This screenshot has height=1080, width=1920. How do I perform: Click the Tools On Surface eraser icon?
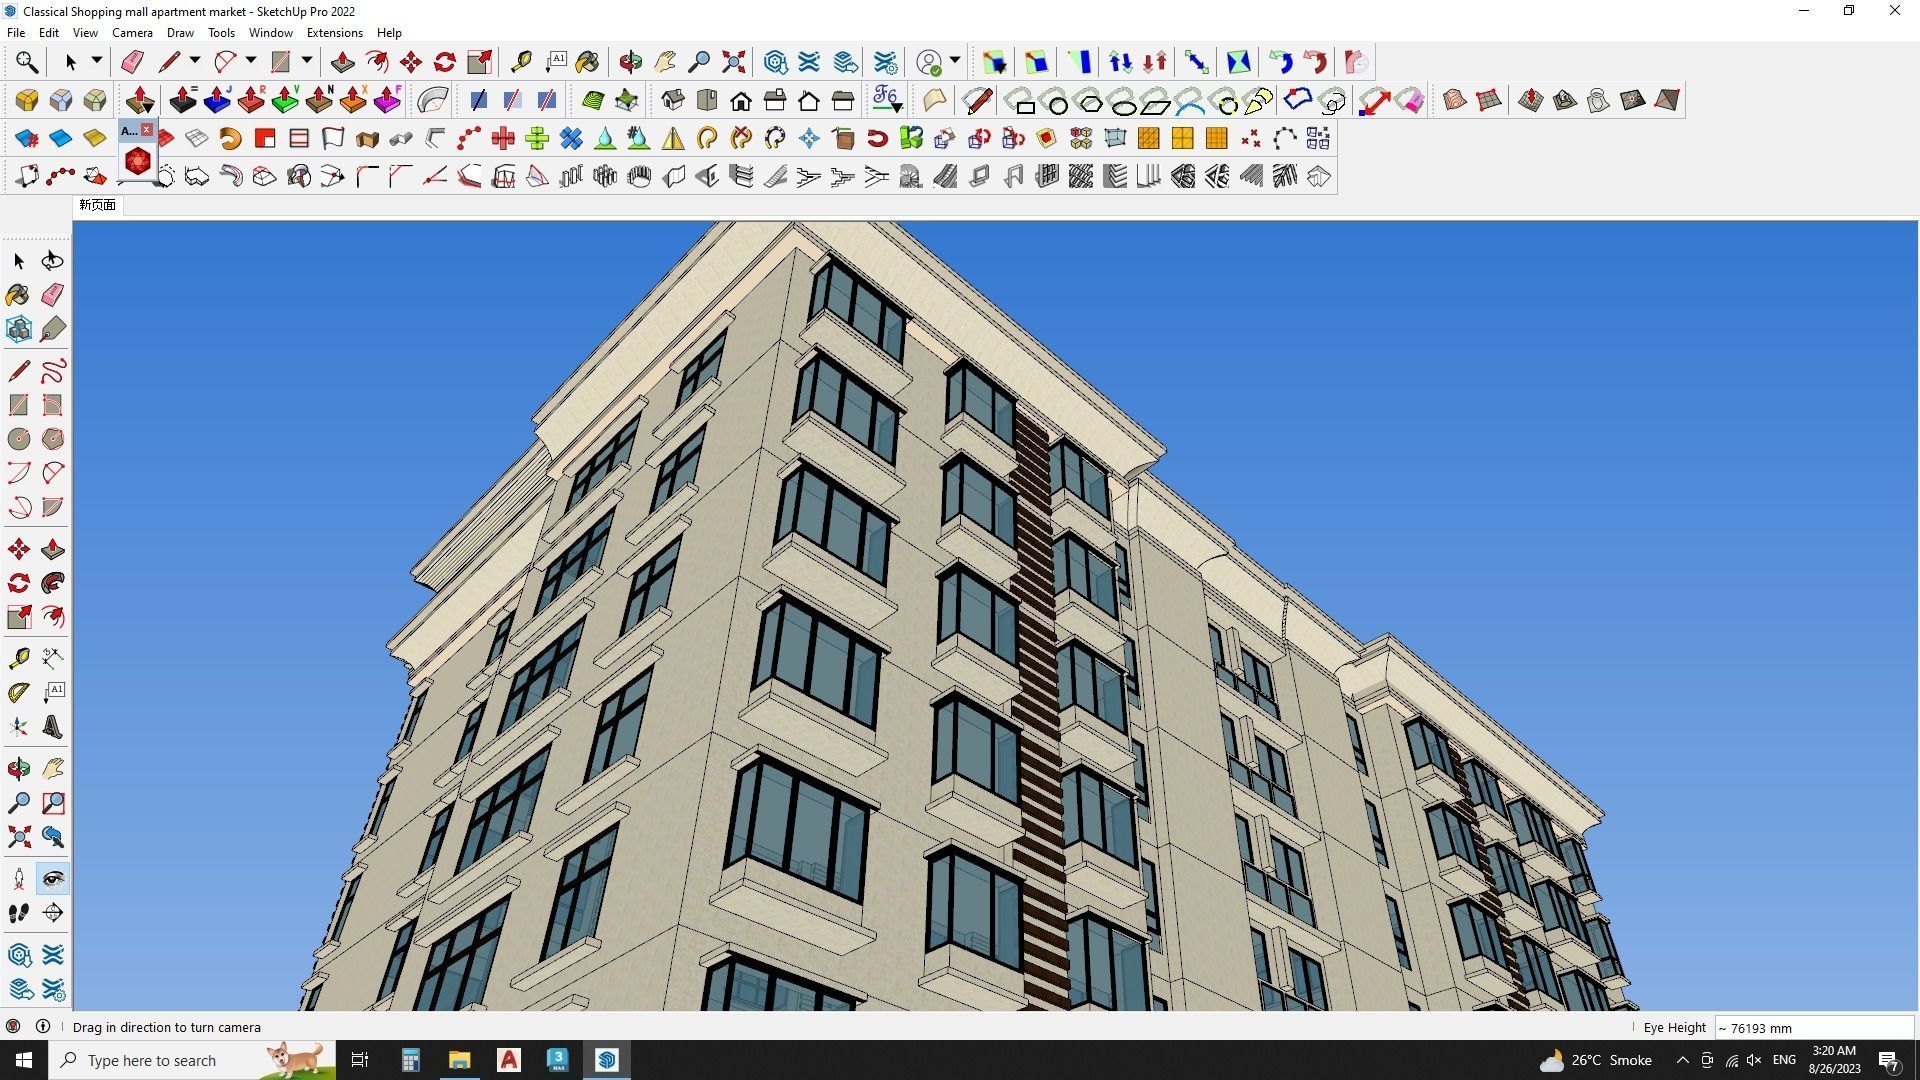[1410, 100]
